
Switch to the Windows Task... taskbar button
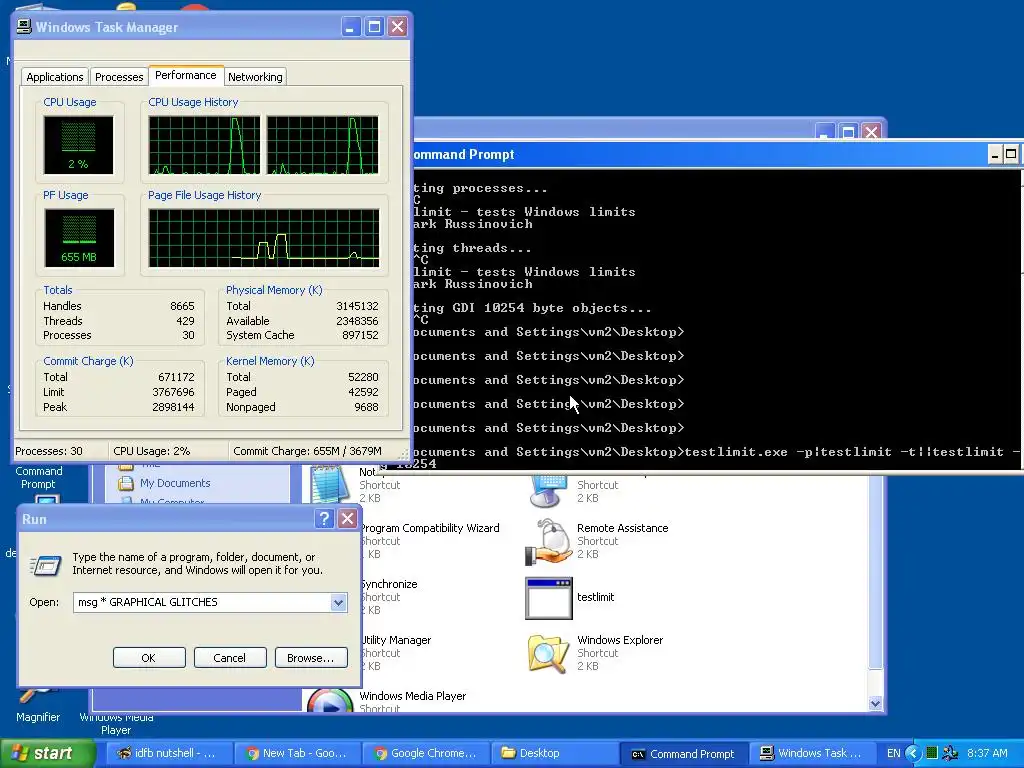pos(811,754)
